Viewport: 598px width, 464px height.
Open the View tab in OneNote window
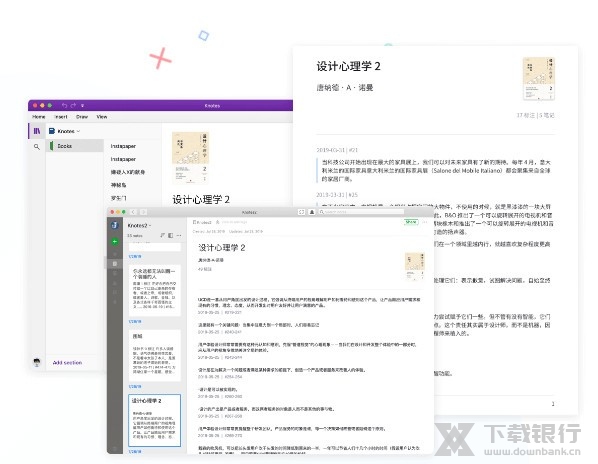pos(102,117)
